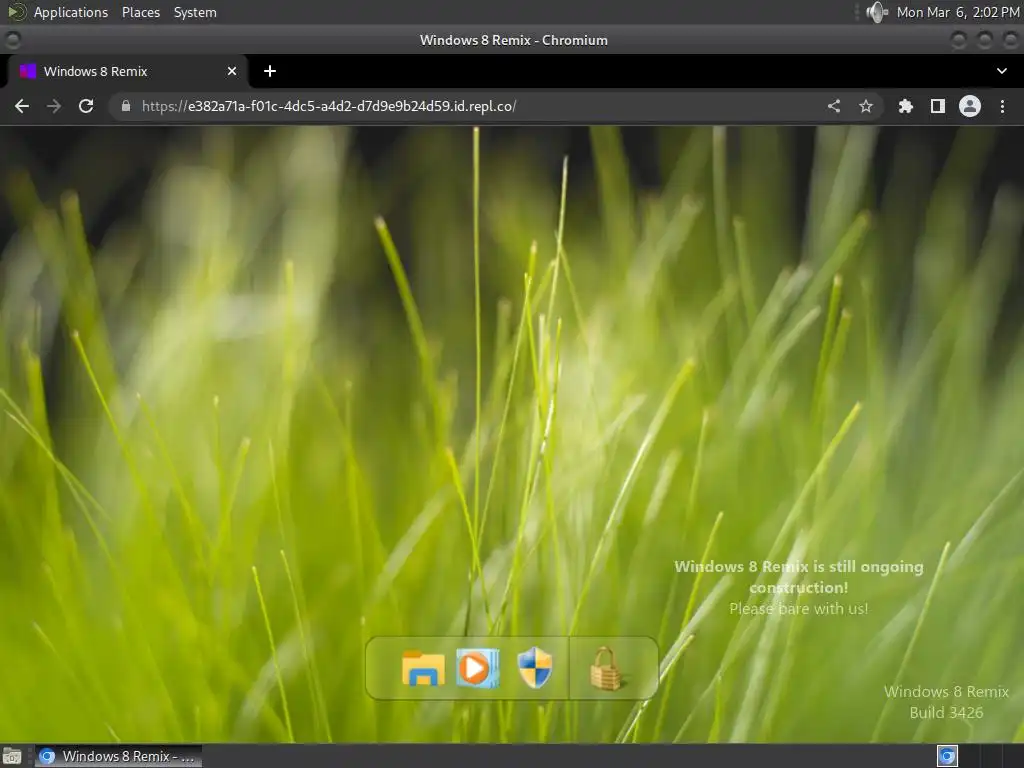
Task: Select Windows 8 Remix taskbar window button
Action: click(118, 756)
